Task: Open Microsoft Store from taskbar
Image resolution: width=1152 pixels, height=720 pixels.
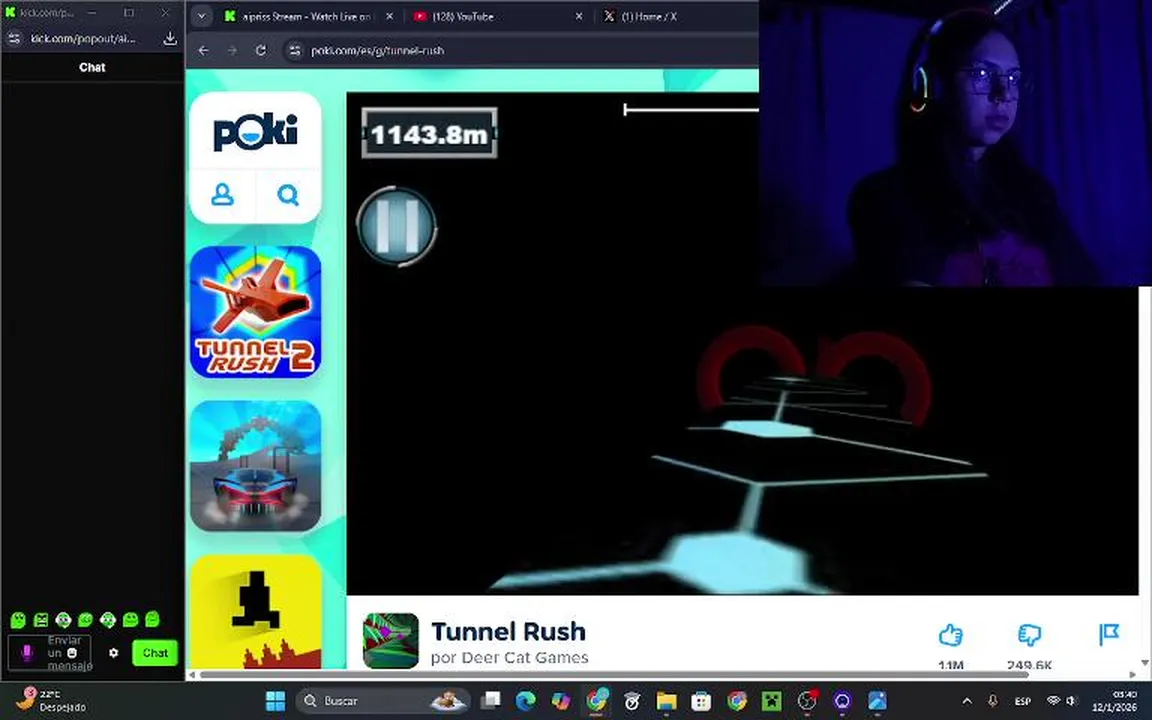Action: [702, 700]
